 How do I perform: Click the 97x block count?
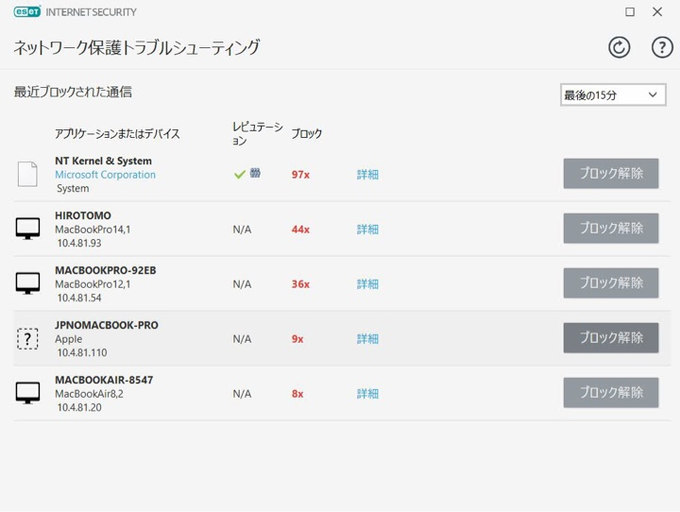click(x=301, y=175)
